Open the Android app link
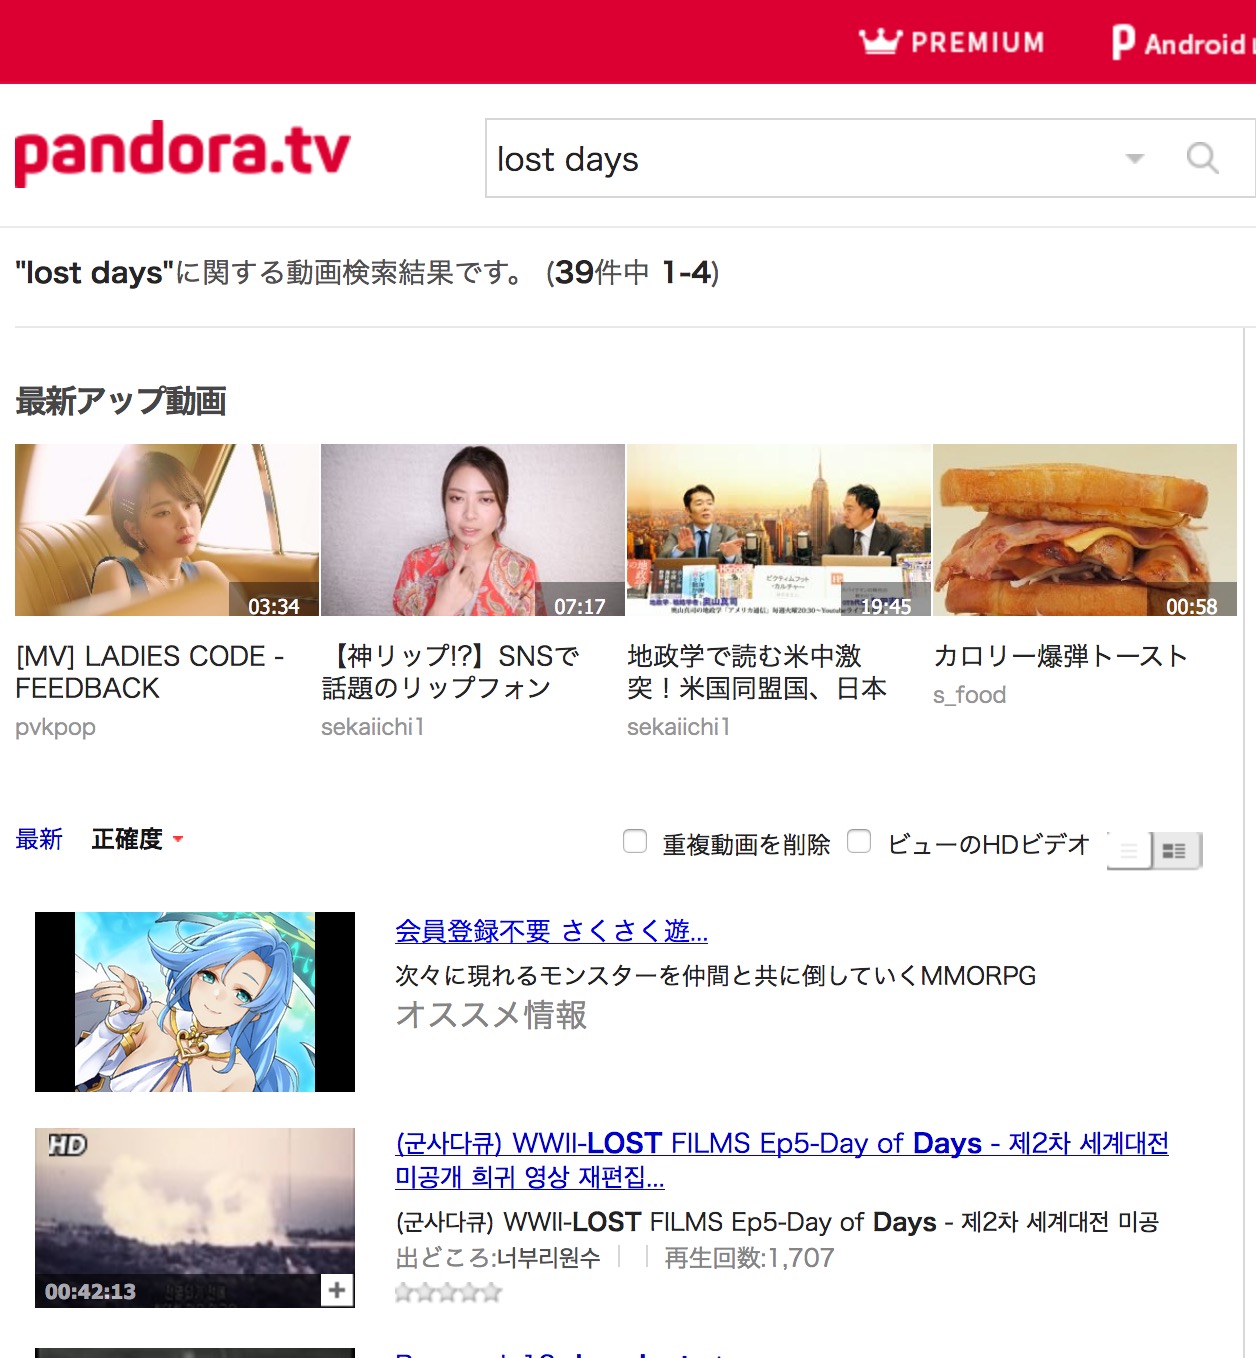The image size is (1256, 1358). [1182, 43]
